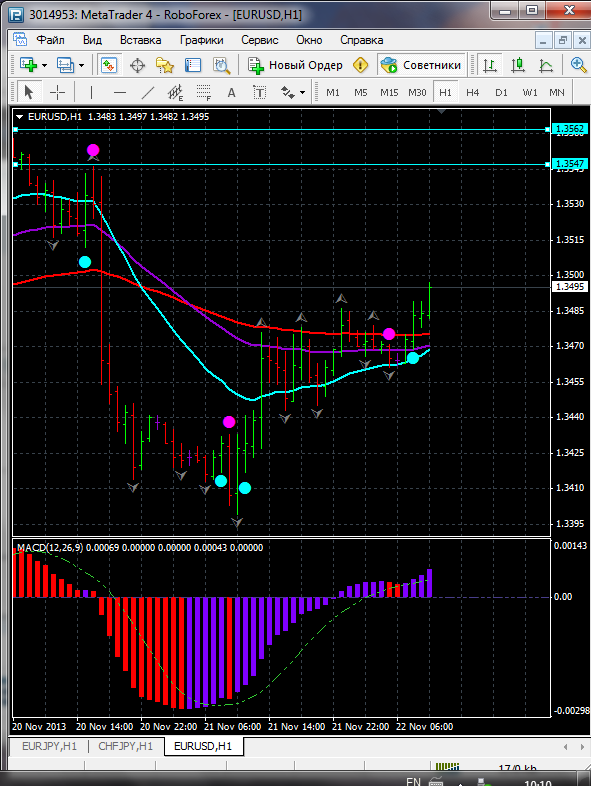Open the Вид menu

click(x=92, y=40)
